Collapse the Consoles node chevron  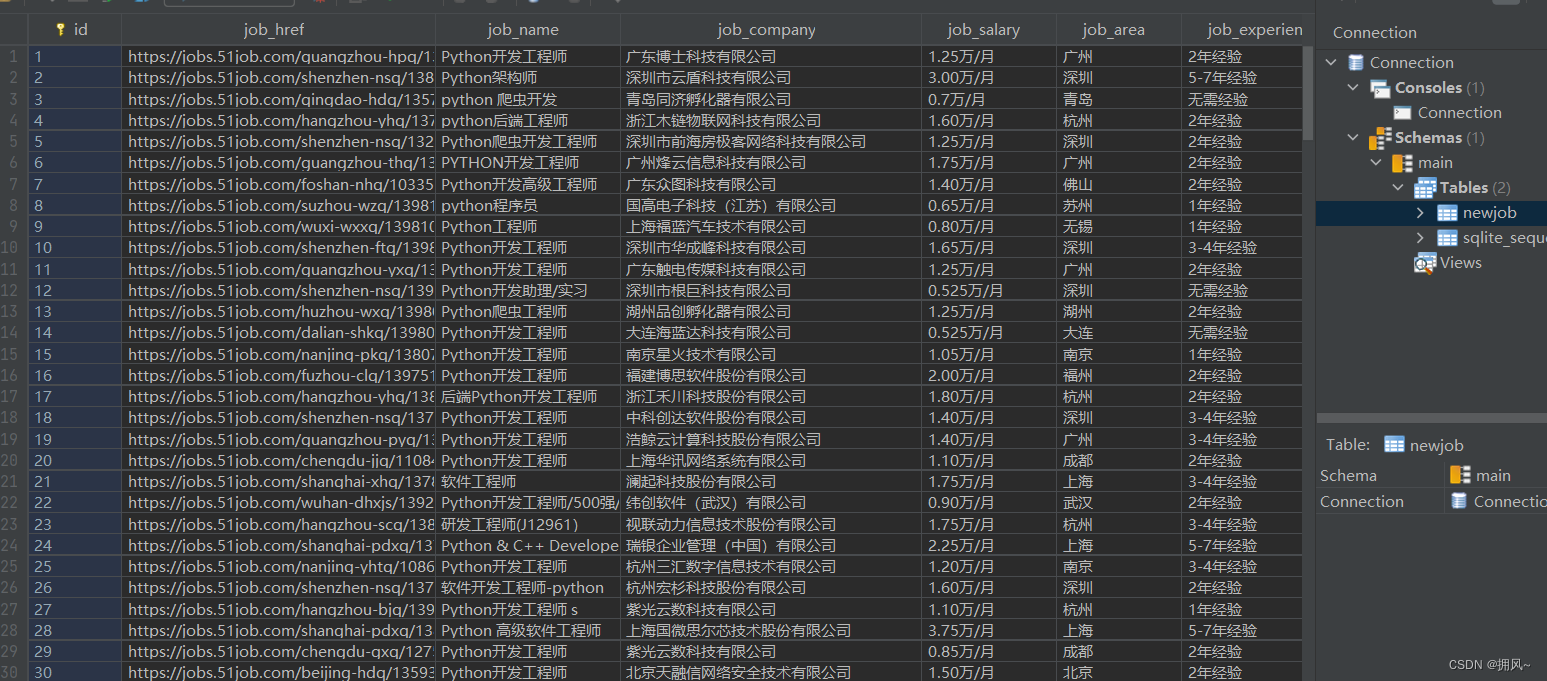pos(1353,88)
